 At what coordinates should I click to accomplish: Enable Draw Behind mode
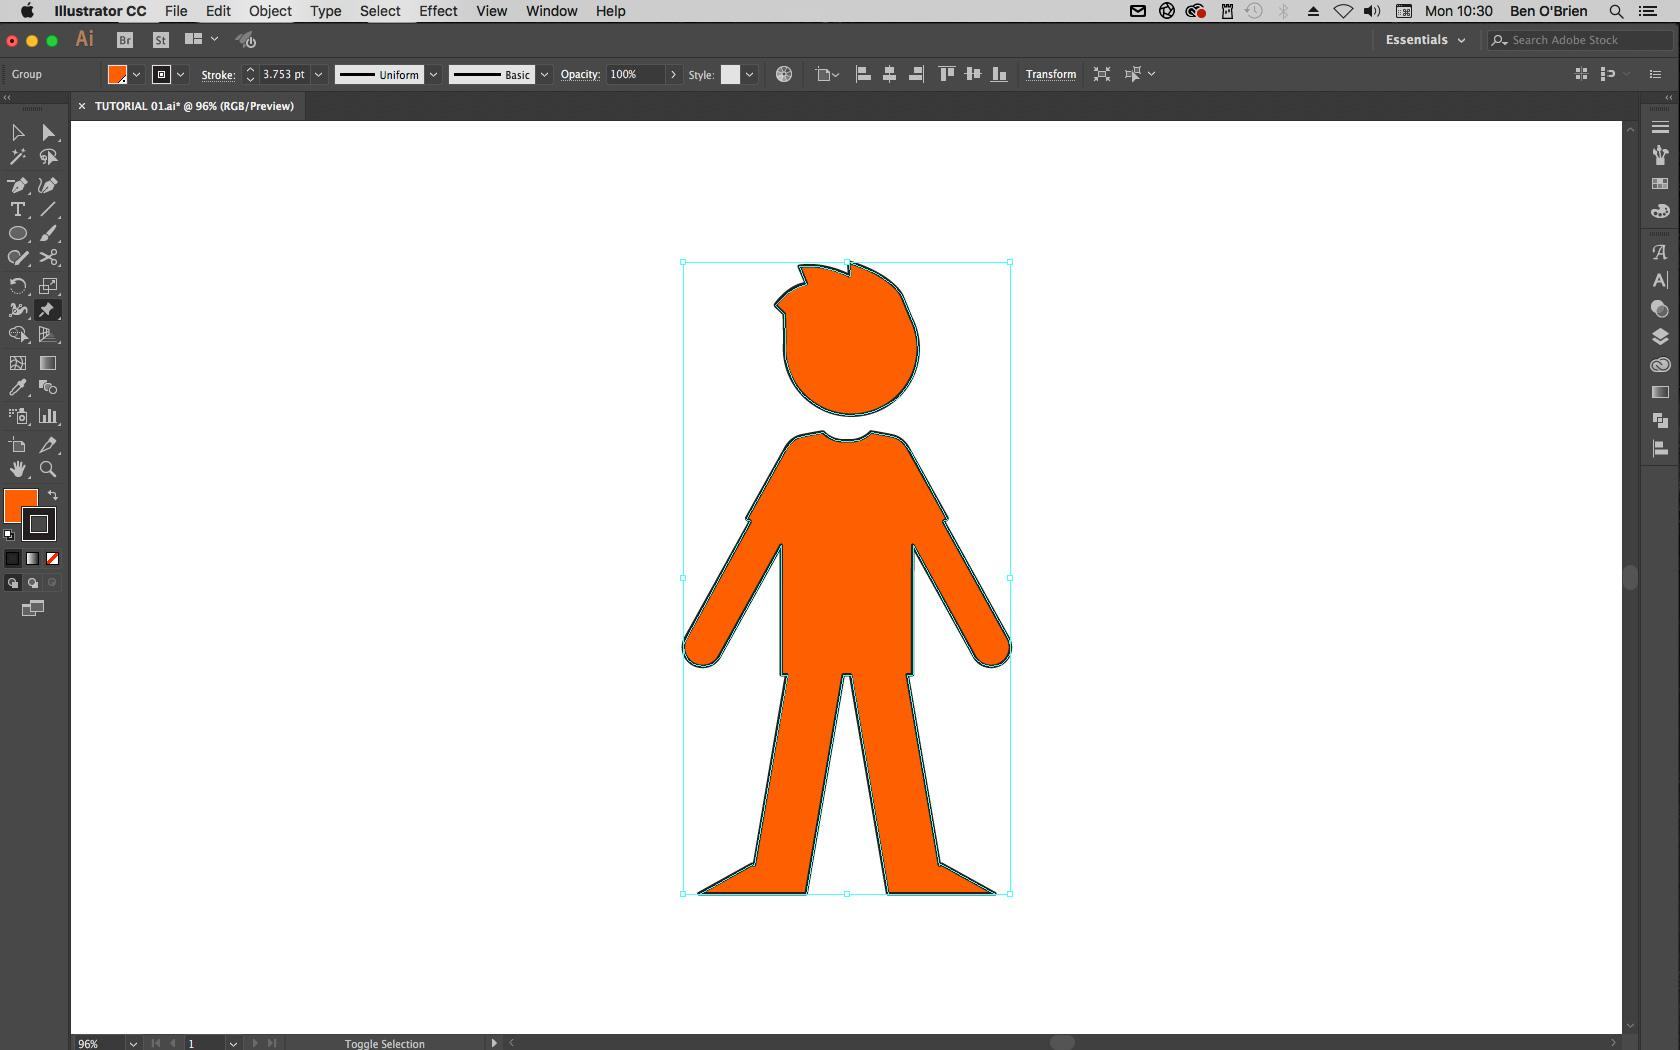tap(33, 583)
